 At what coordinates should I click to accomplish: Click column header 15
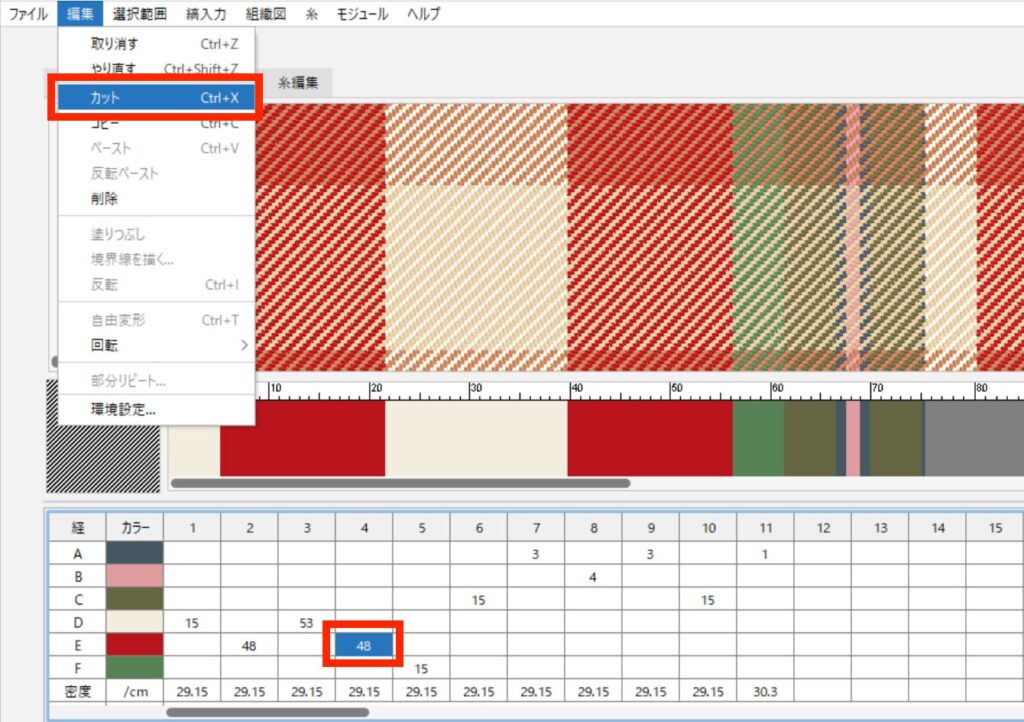pyautogui.click(x=995, y=527)
